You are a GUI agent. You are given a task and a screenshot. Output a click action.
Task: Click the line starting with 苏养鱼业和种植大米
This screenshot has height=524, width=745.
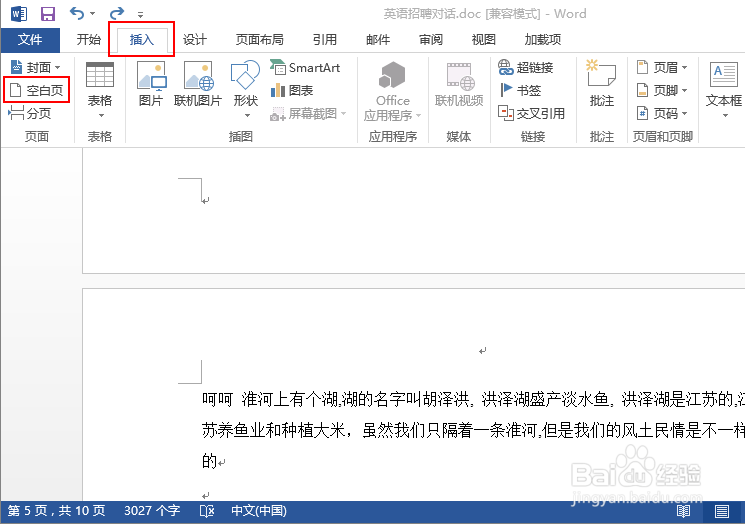473,430
